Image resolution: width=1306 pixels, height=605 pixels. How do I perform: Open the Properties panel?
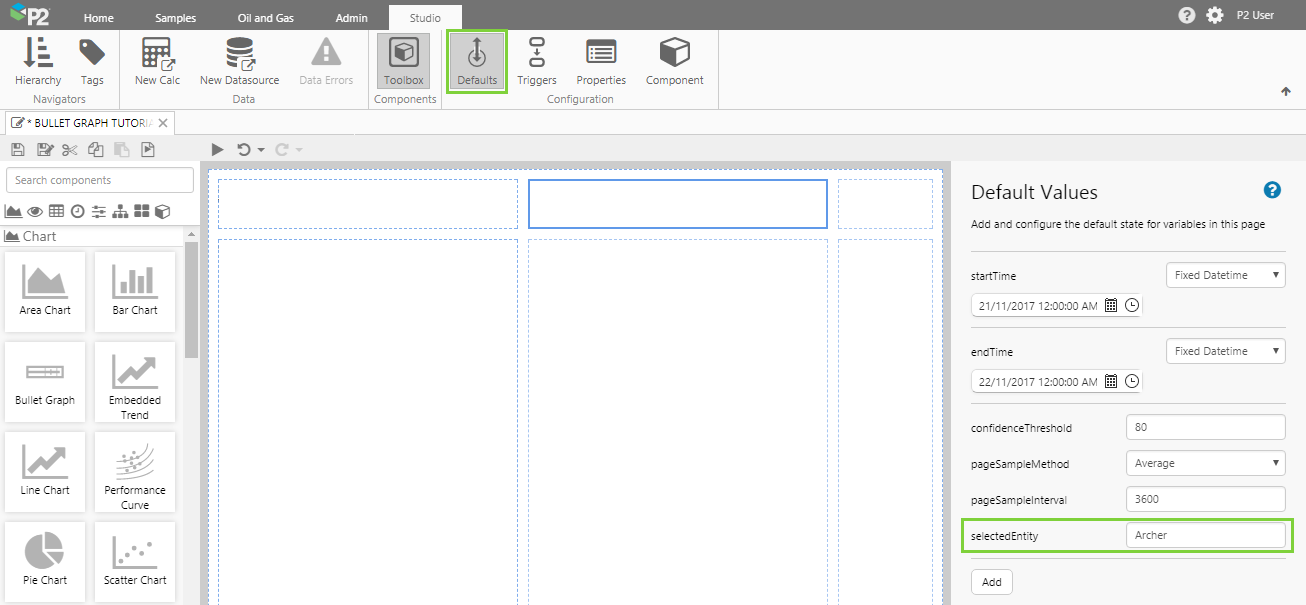click(x=601, y=62)
